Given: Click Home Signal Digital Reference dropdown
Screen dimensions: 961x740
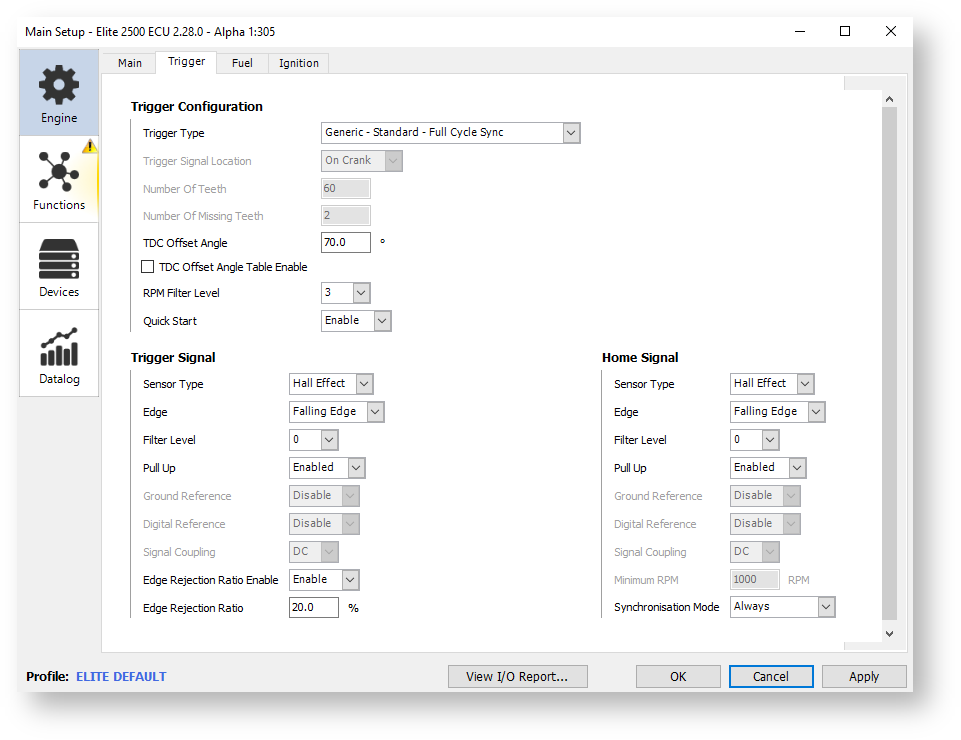Looking at the screenshot, I should point(765,524).
